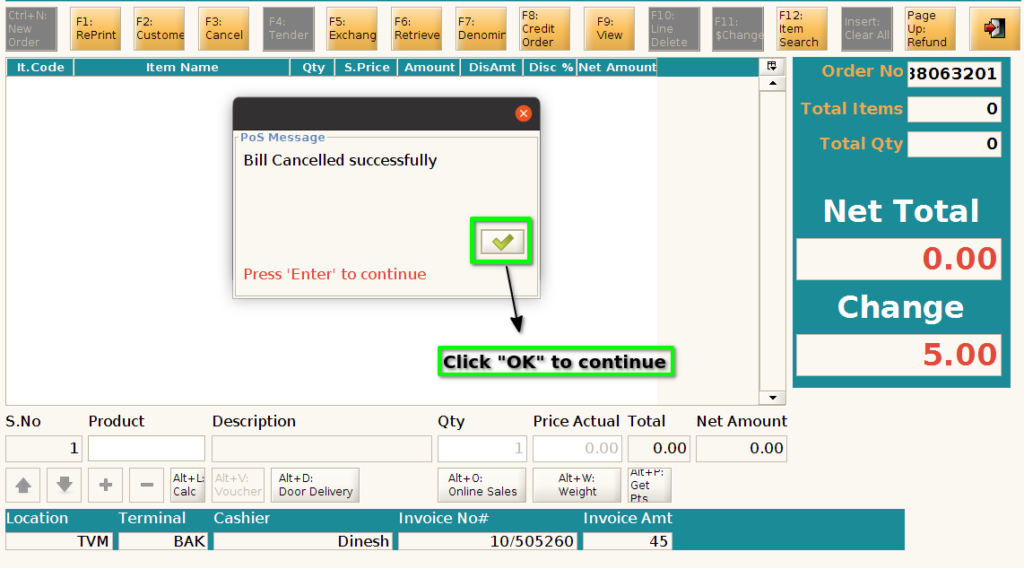Click the Product input field

click(x=146, y=449)
